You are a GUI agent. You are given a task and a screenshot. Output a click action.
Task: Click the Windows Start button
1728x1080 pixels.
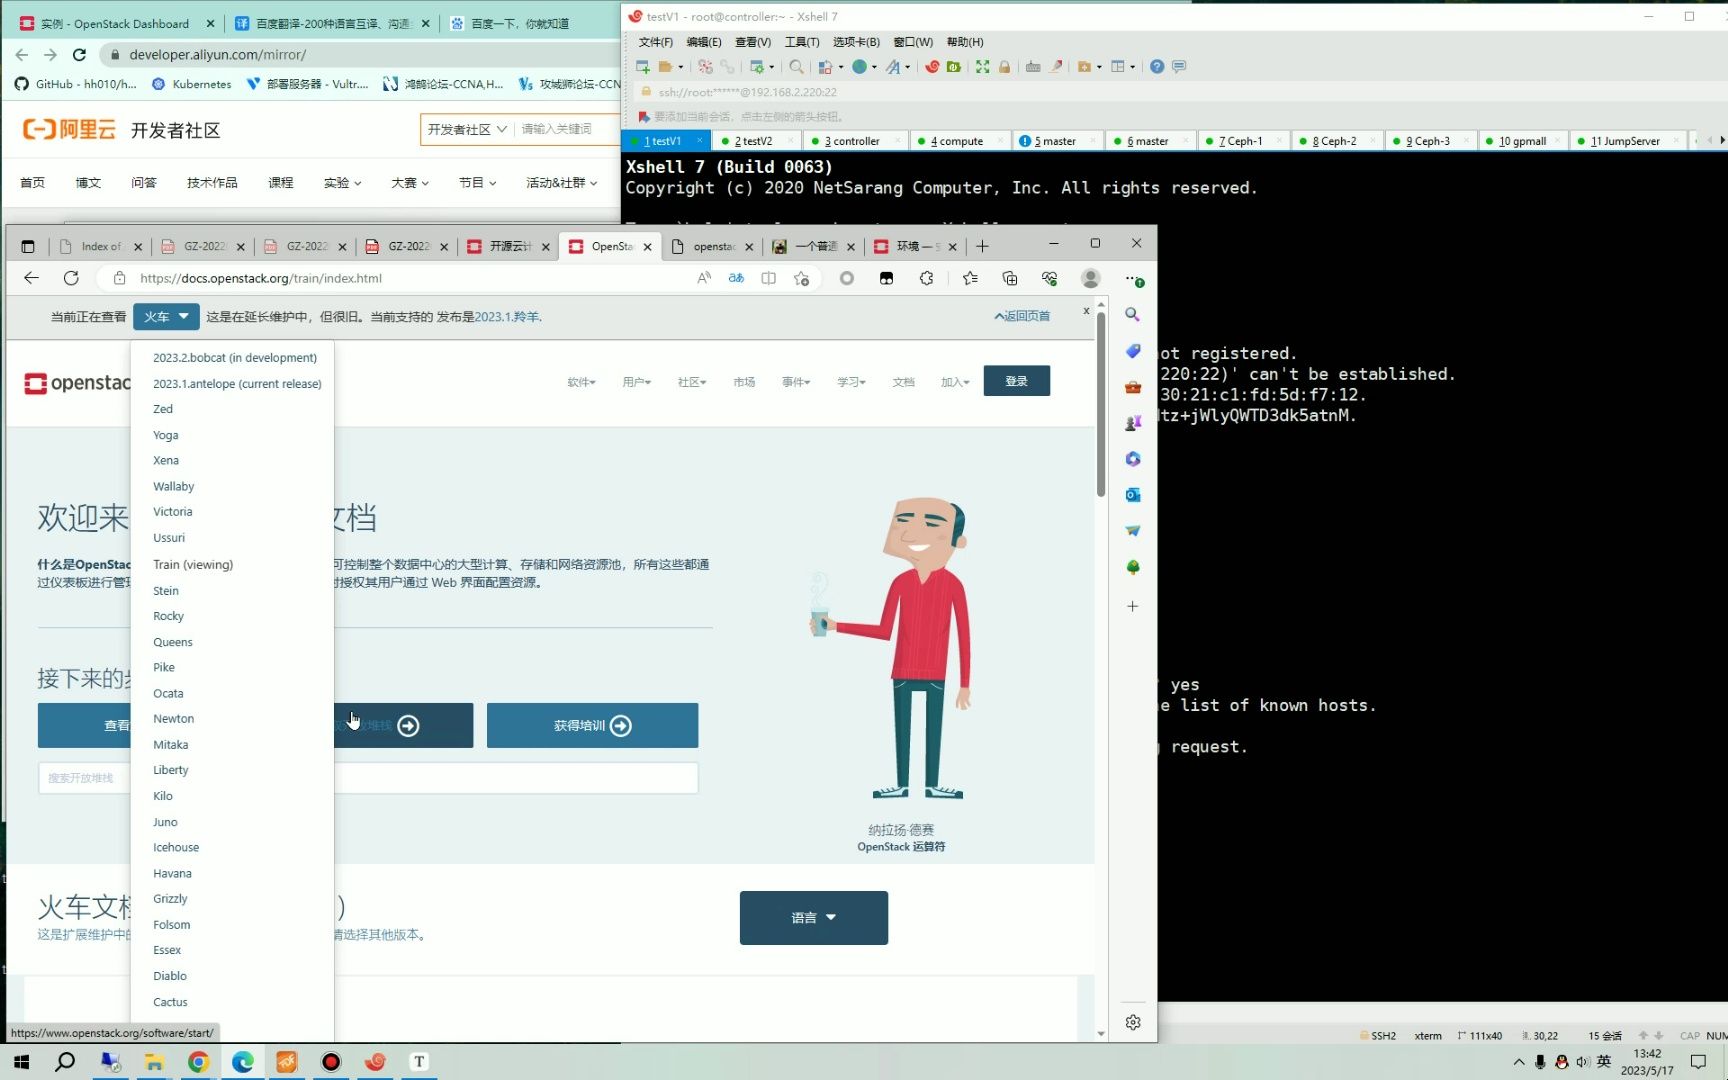click(x=21, y=1062)
